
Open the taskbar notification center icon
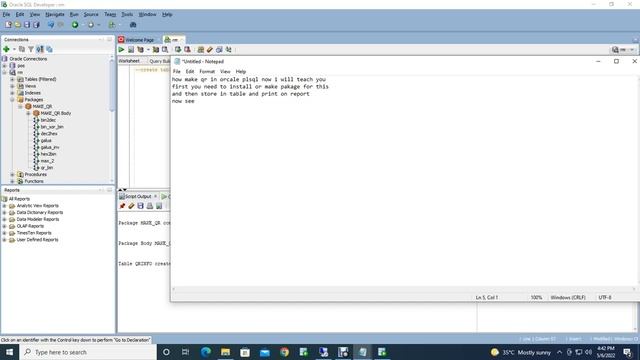pos(628,352)
